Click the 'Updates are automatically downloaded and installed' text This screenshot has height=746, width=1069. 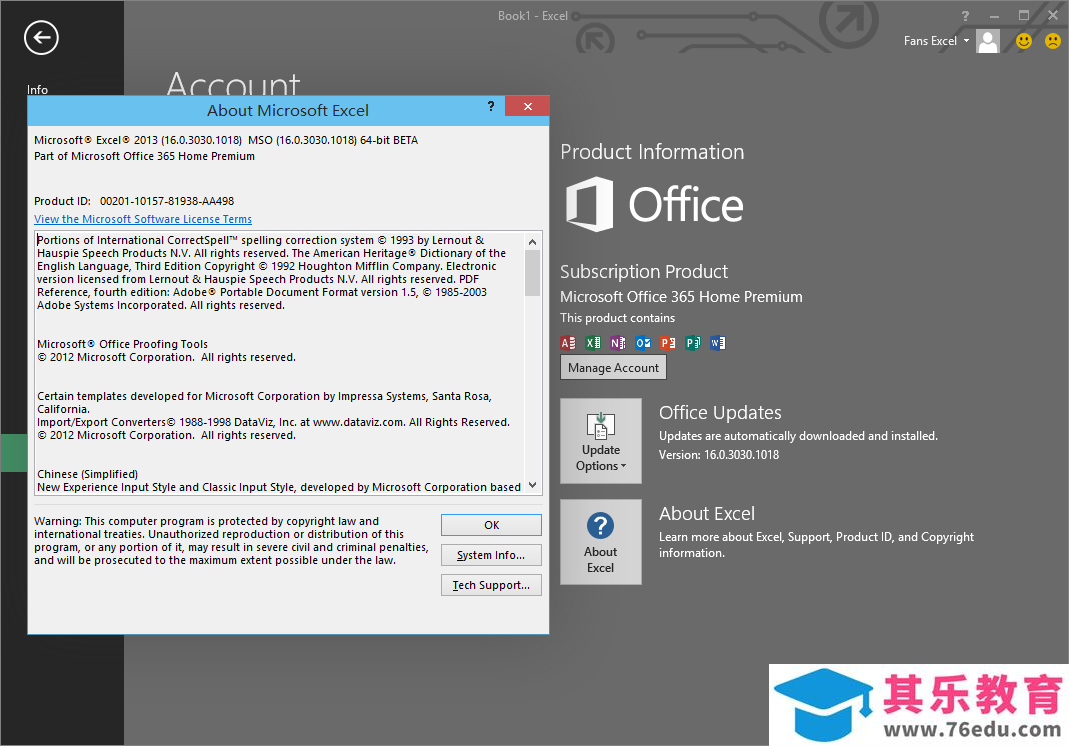[798, 436]
